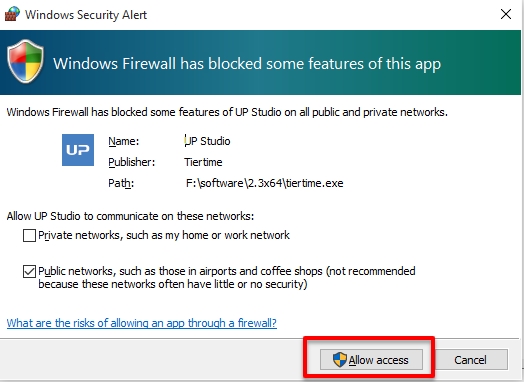Enable the Private networks checkbox

pyautogui.click(x=29, y=235)
